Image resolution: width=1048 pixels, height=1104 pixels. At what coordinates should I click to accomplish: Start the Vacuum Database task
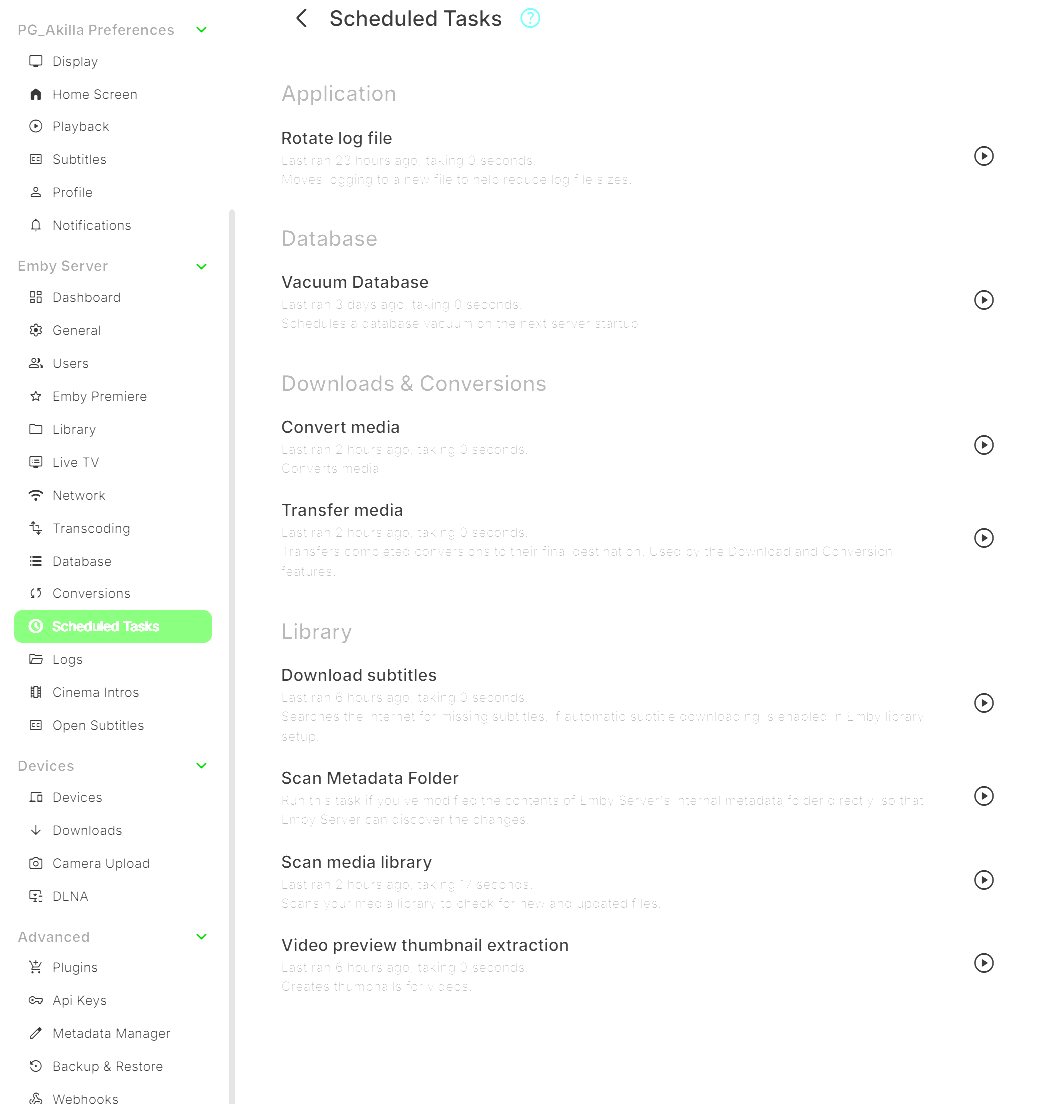point(984,300)
